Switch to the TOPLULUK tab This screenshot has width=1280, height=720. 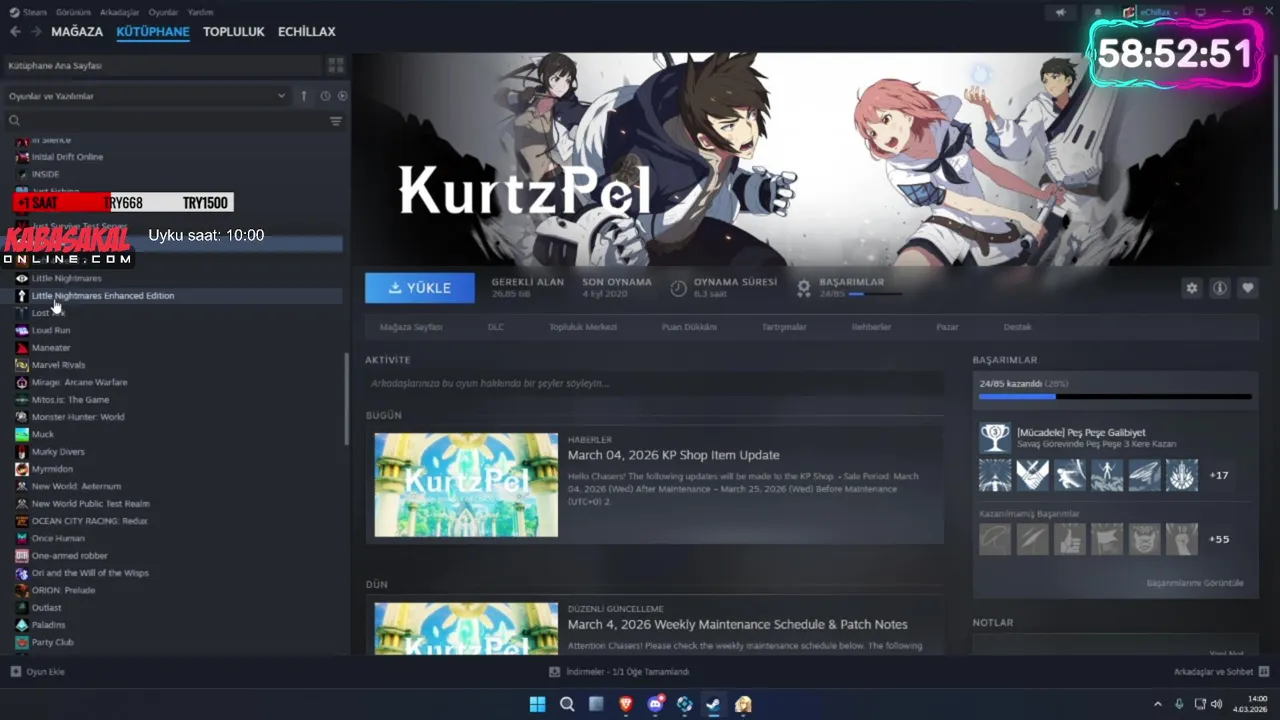(x=234, y=32)
